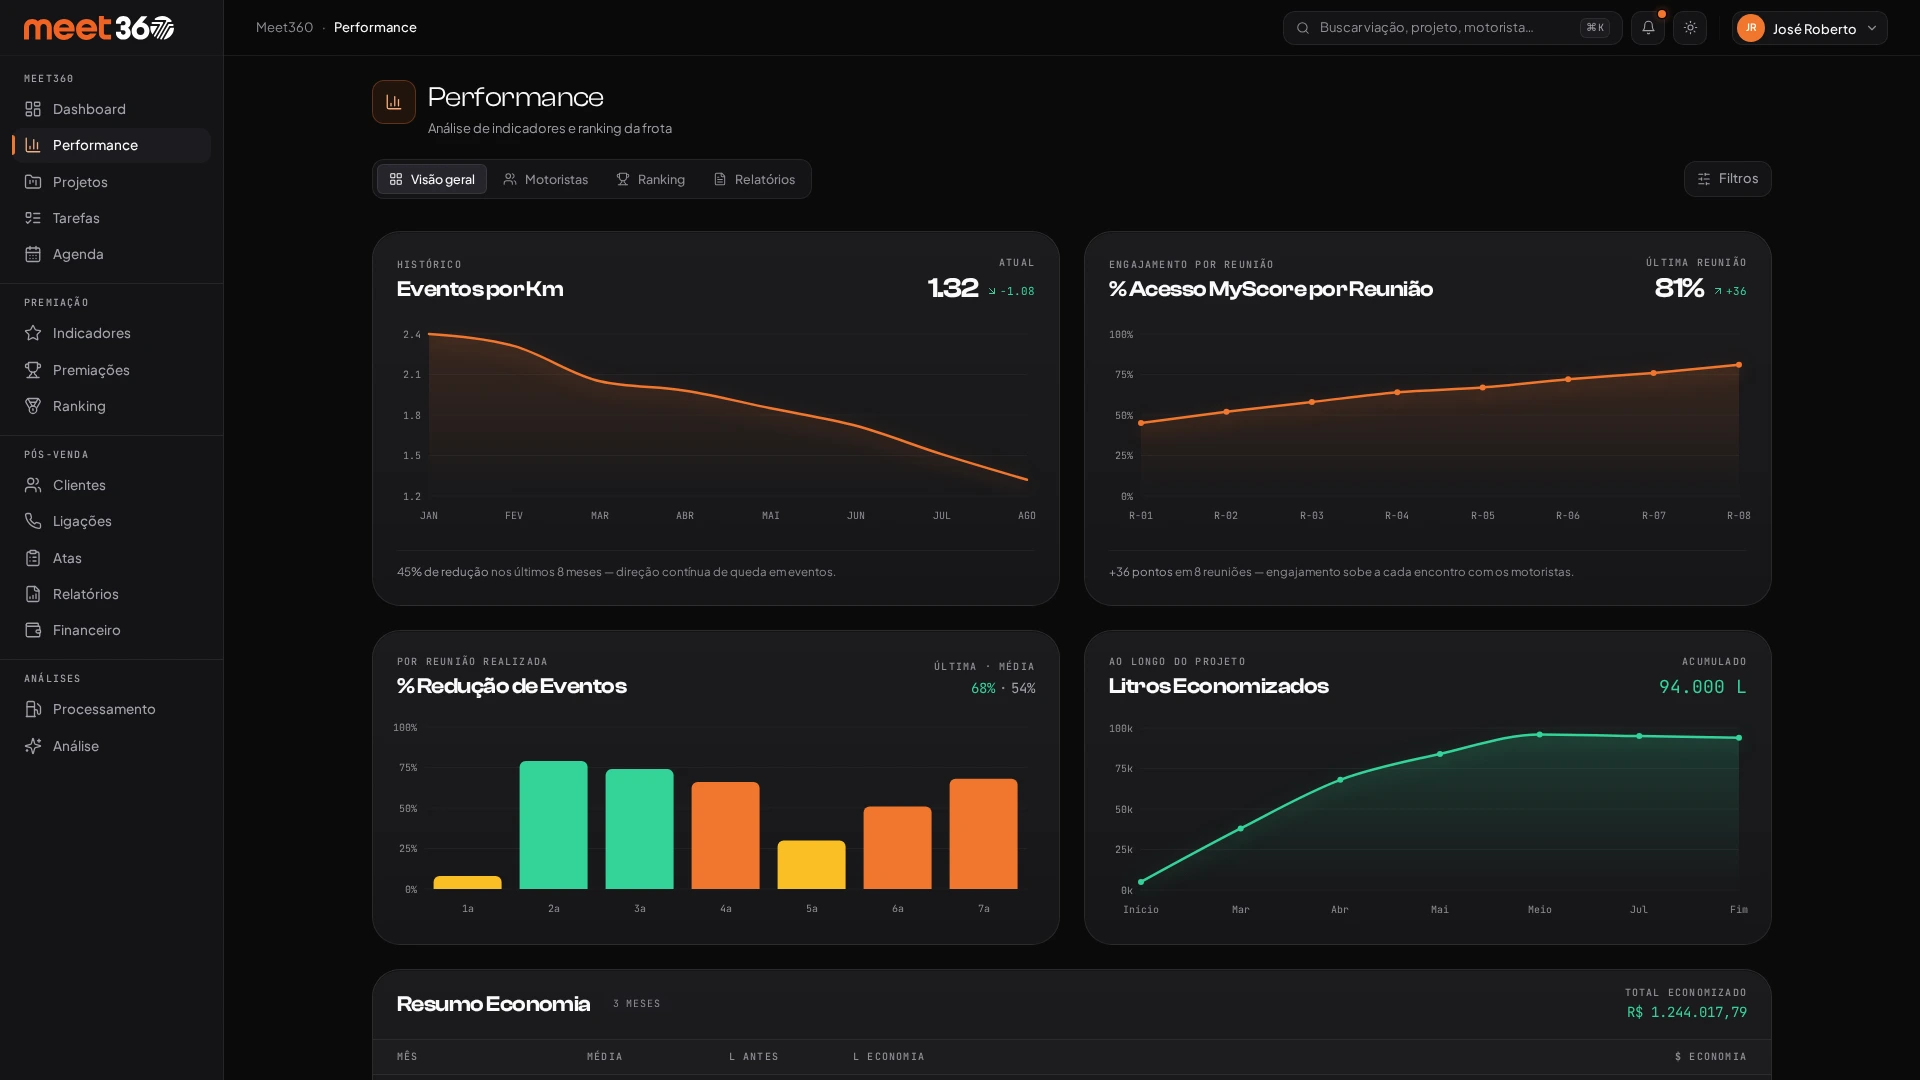Click the $ ECONOMIA column header
Image resolution: width=1920 pixels, height=1080 pixels.
(x=1711, y=1057)
